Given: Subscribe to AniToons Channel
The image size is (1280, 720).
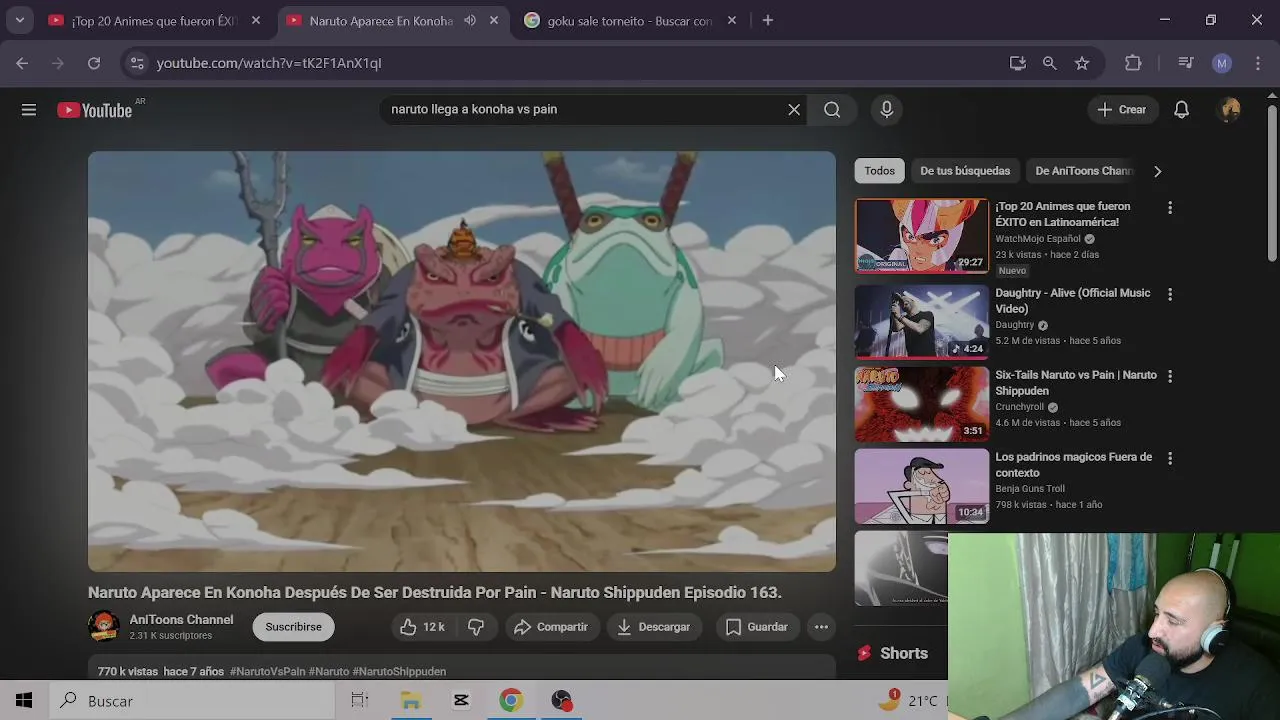Looking at the screenshot, I should click(x=293, y=627).
